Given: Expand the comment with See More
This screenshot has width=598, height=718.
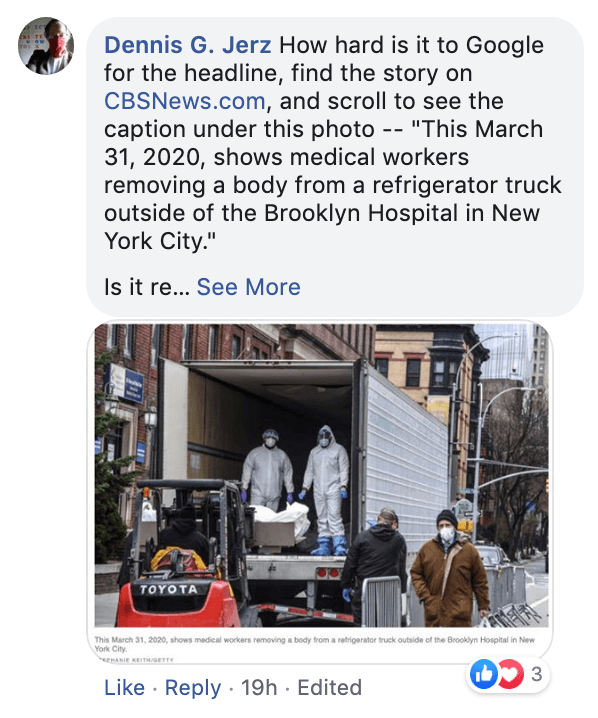Looking at the screenshot, I should 249,287.
